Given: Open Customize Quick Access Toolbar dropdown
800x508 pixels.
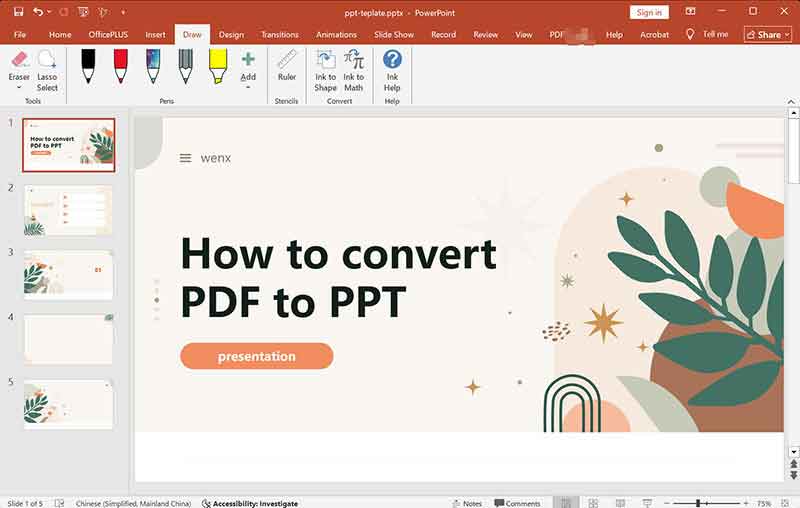Looking at the screenshot, I should click(123, 12).
